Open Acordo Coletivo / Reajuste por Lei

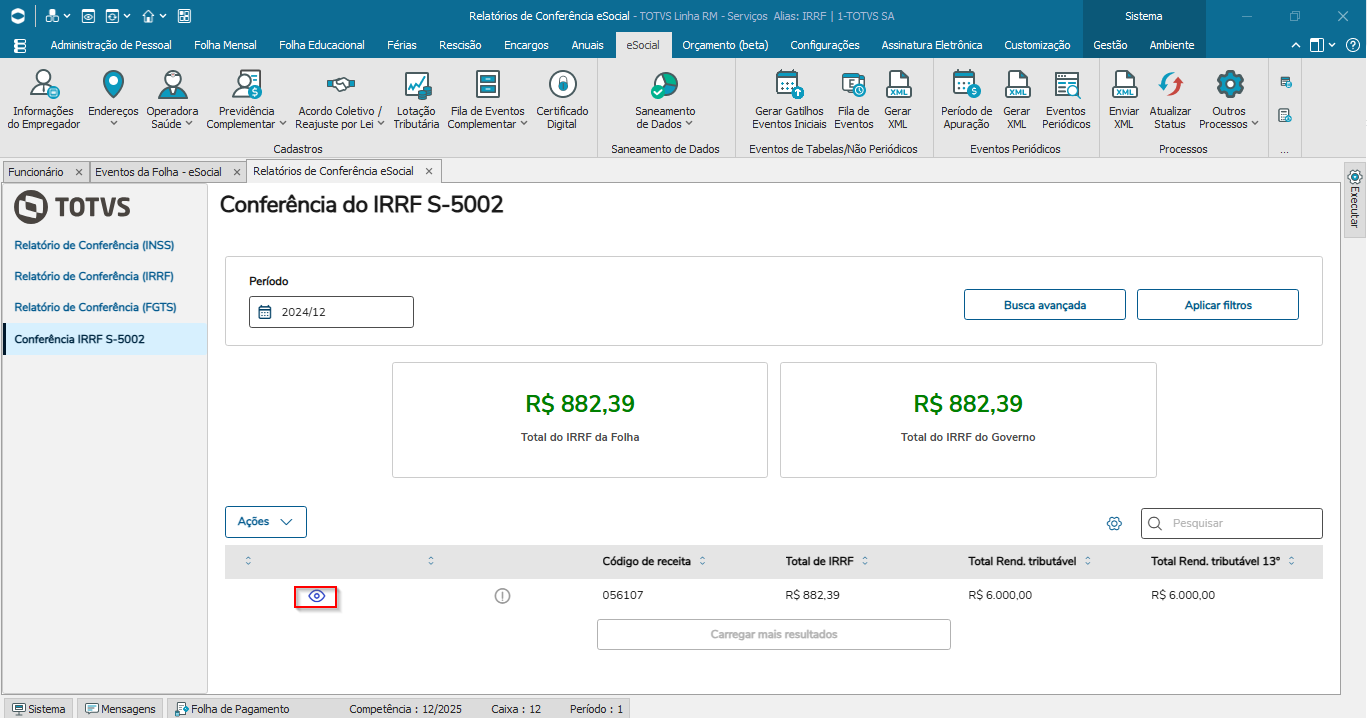click(x=340, y=100)
